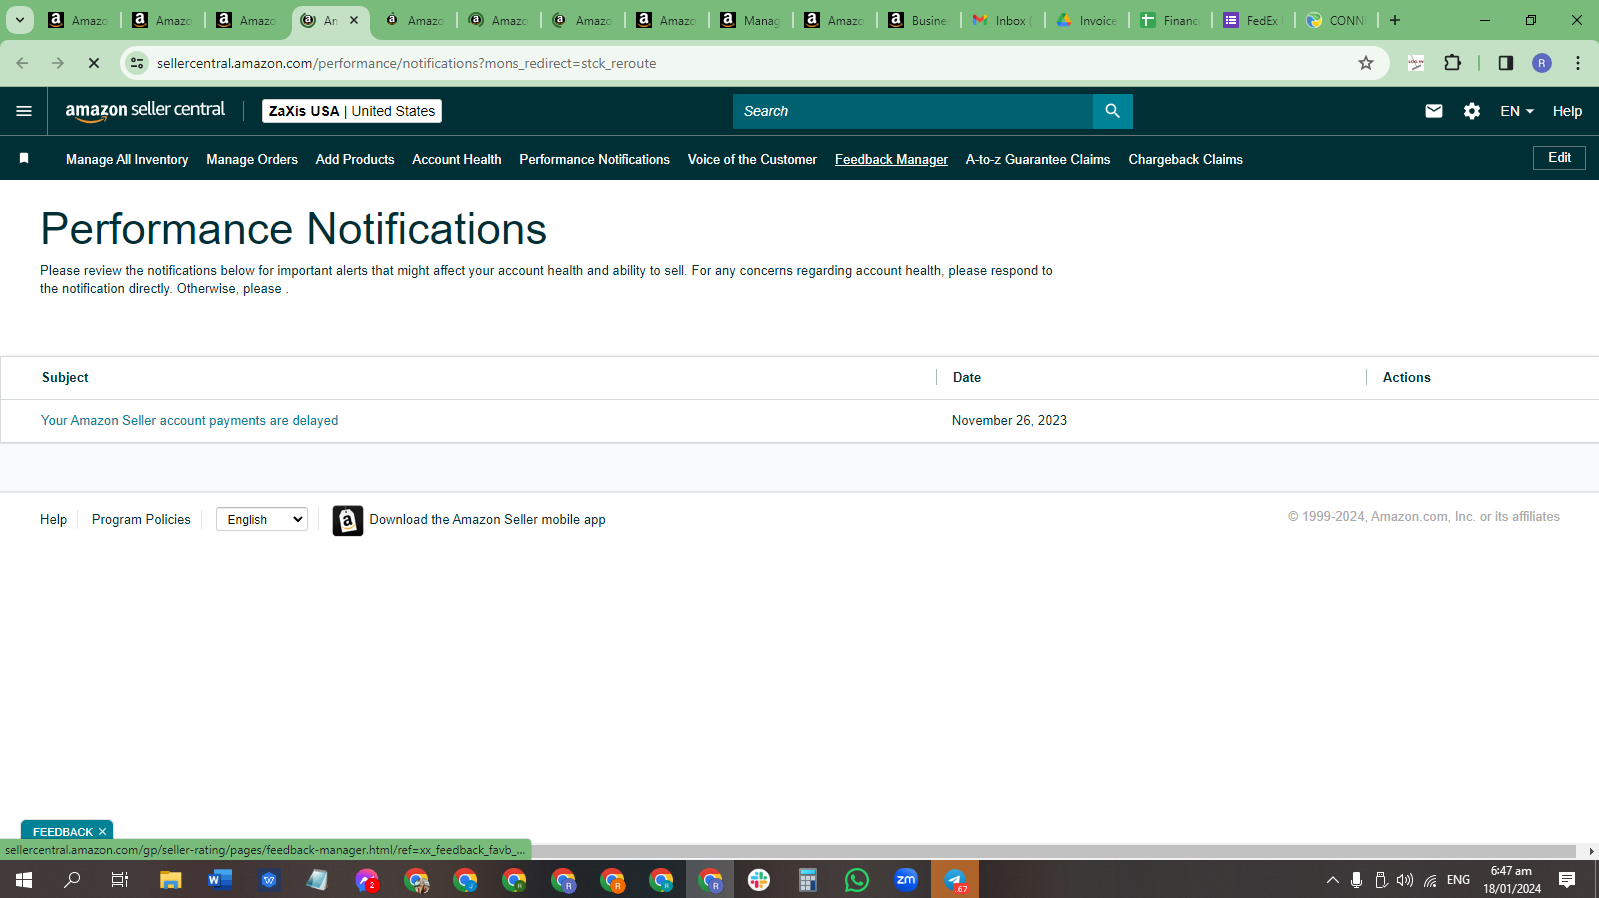This screenshot has width=1599, height=898.
Task: Open the Chrome profile avatar R
Action: tap(1542, 63)
